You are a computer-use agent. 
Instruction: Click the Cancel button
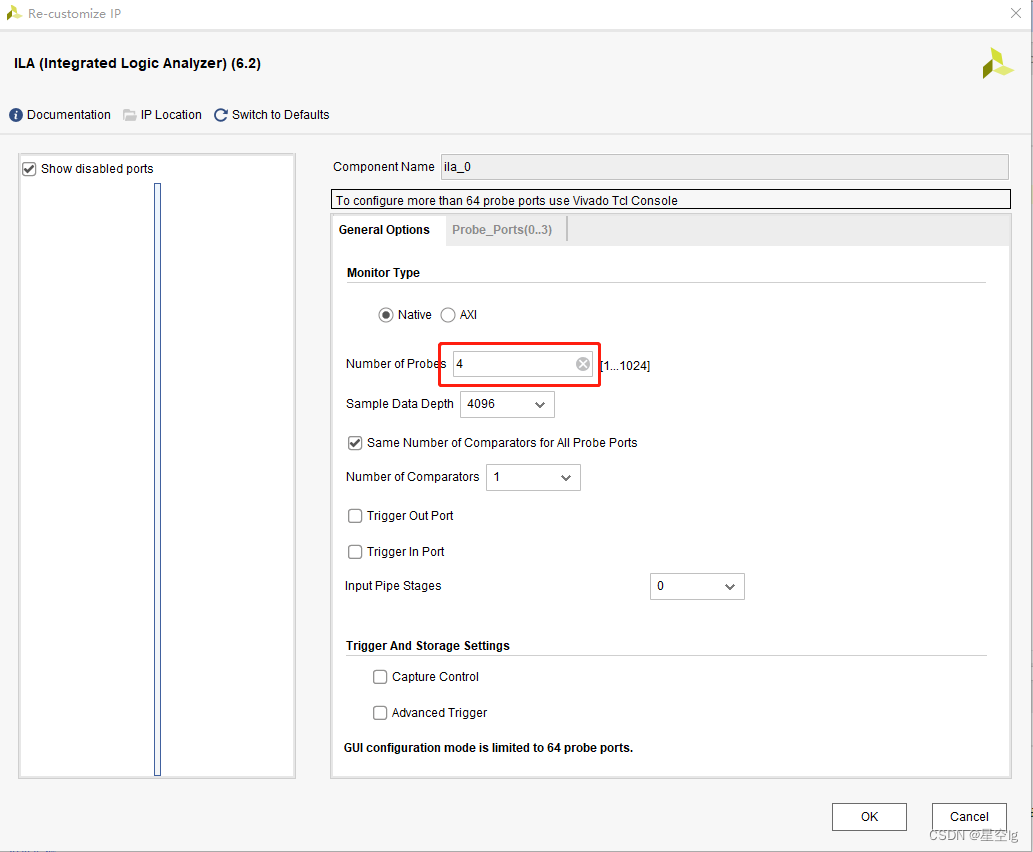pyautogui.click(x=969, y=817)
